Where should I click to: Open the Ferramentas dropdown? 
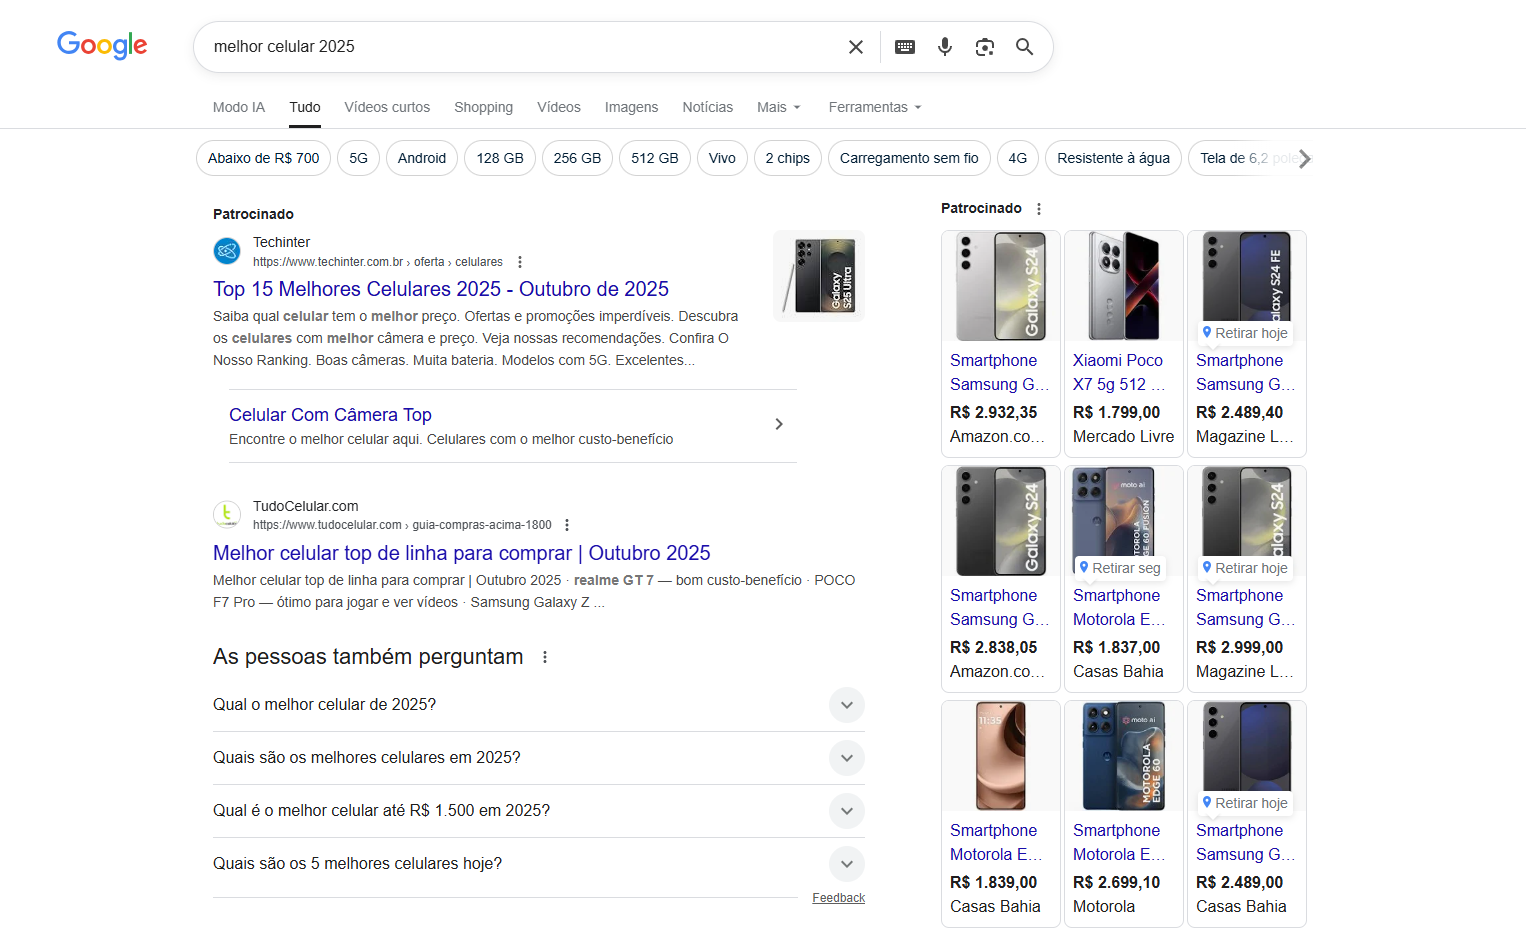click(x=874, y=107)
